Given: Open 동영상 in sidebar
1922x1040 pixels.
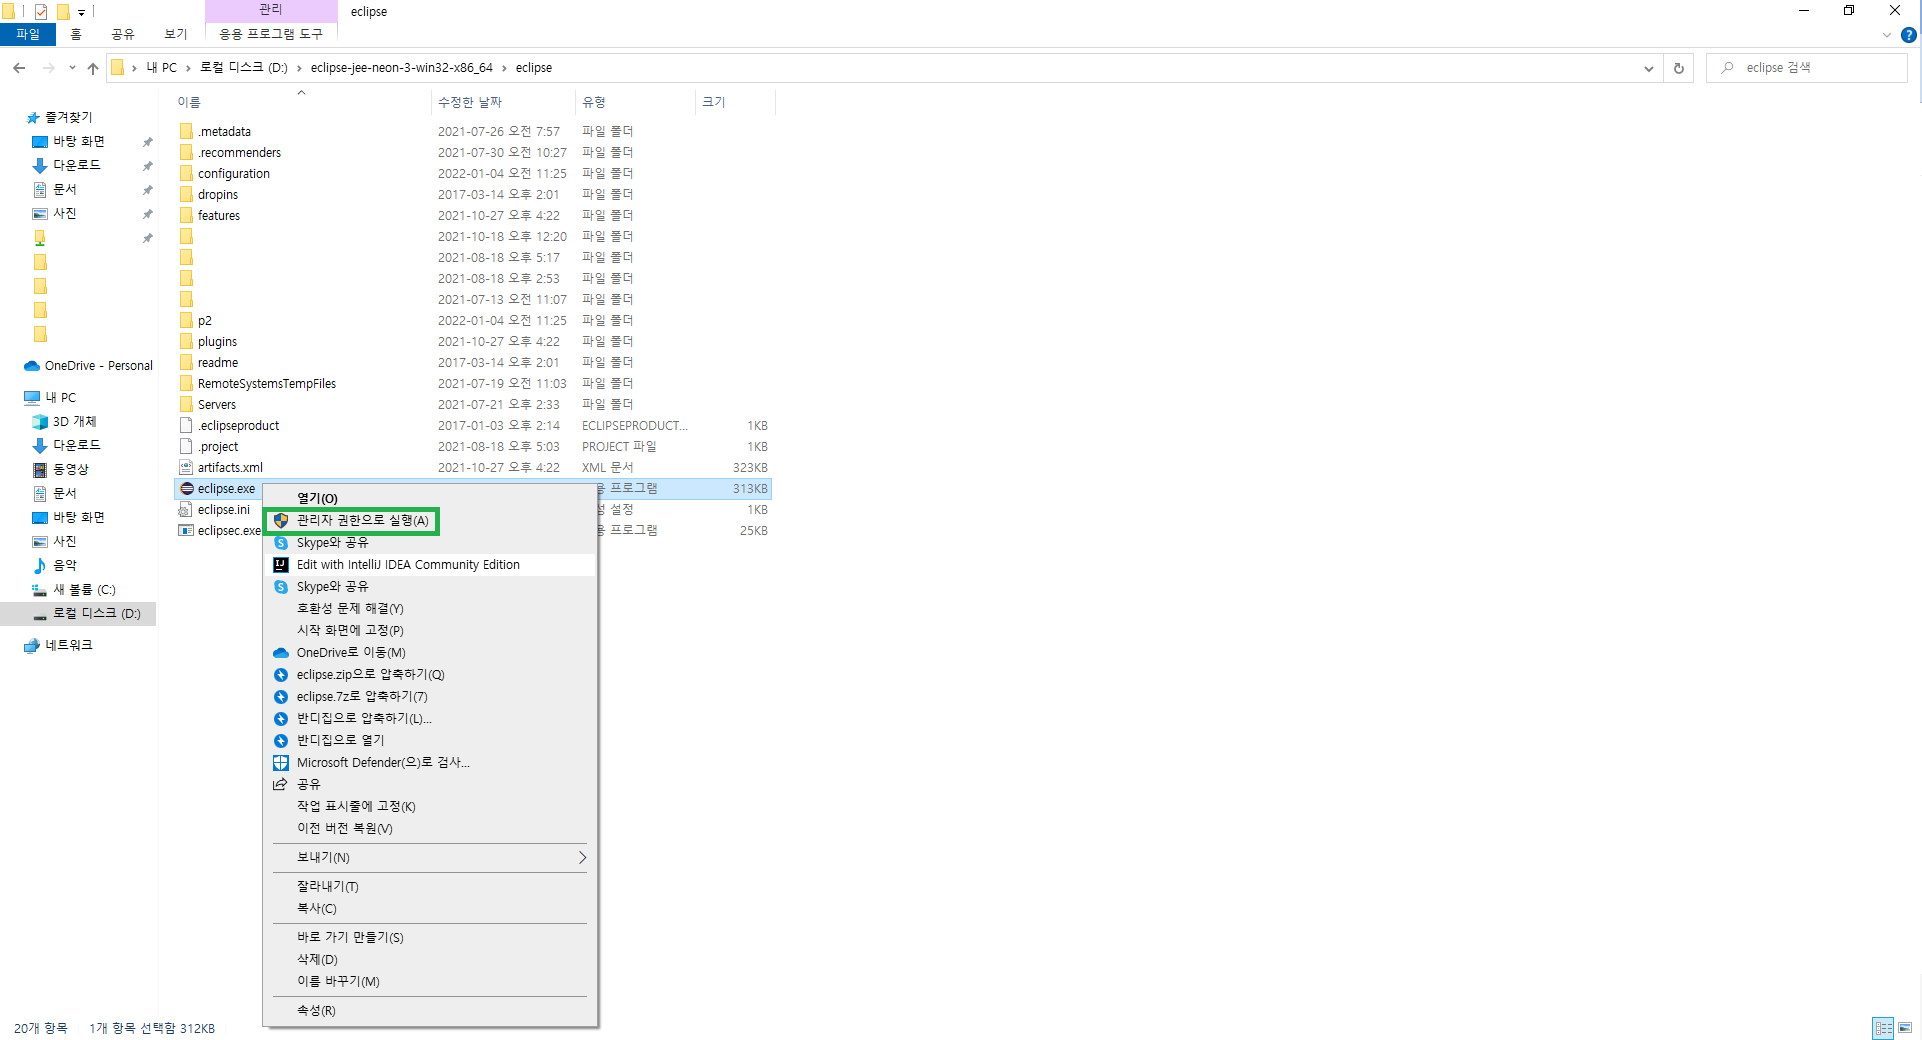Looking at the screenshot, I should [x=70, y=470].
